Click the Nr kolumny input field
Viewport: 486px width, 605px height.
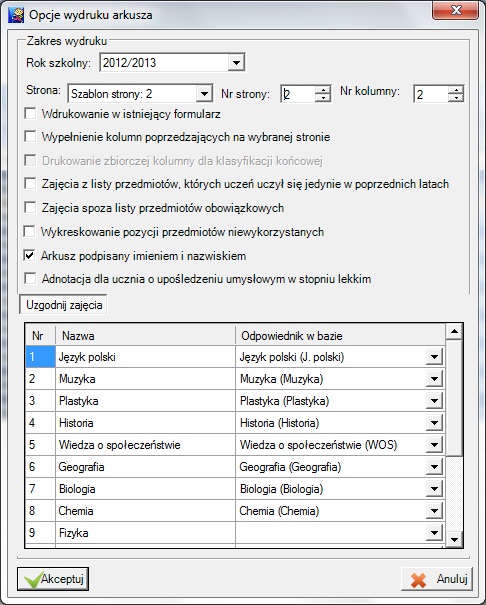point(431,94)
